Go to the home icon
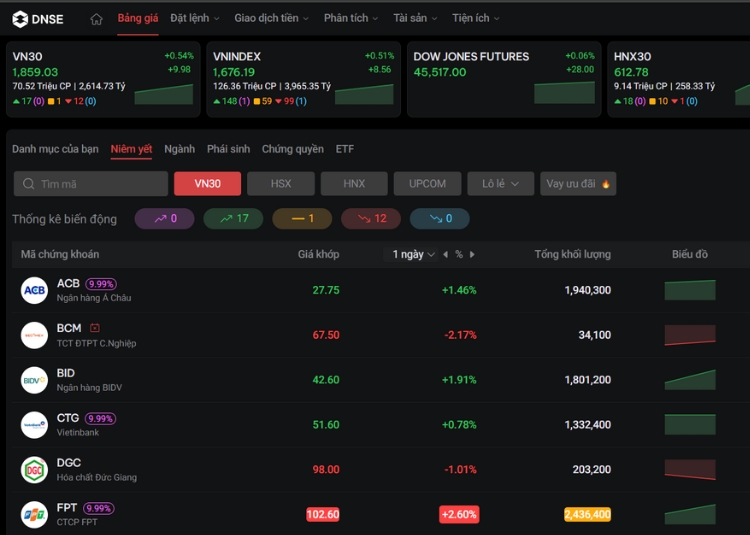 97,19
